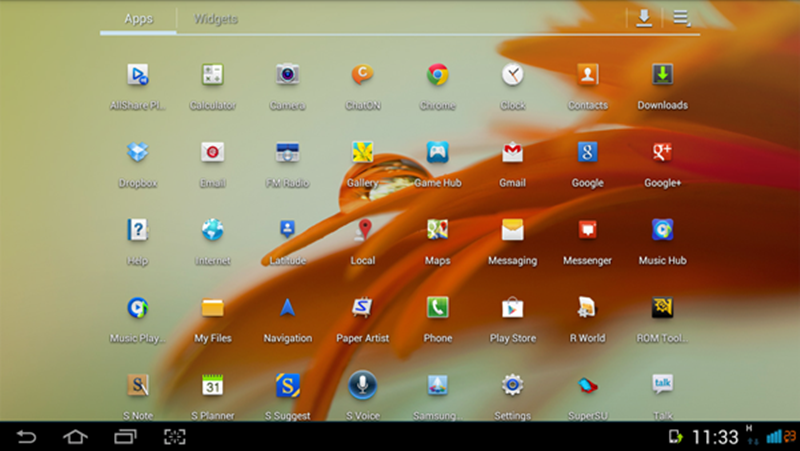Open the Recent apps button
The height and width of the screenshot is (451, 800).
click(125, 437)
